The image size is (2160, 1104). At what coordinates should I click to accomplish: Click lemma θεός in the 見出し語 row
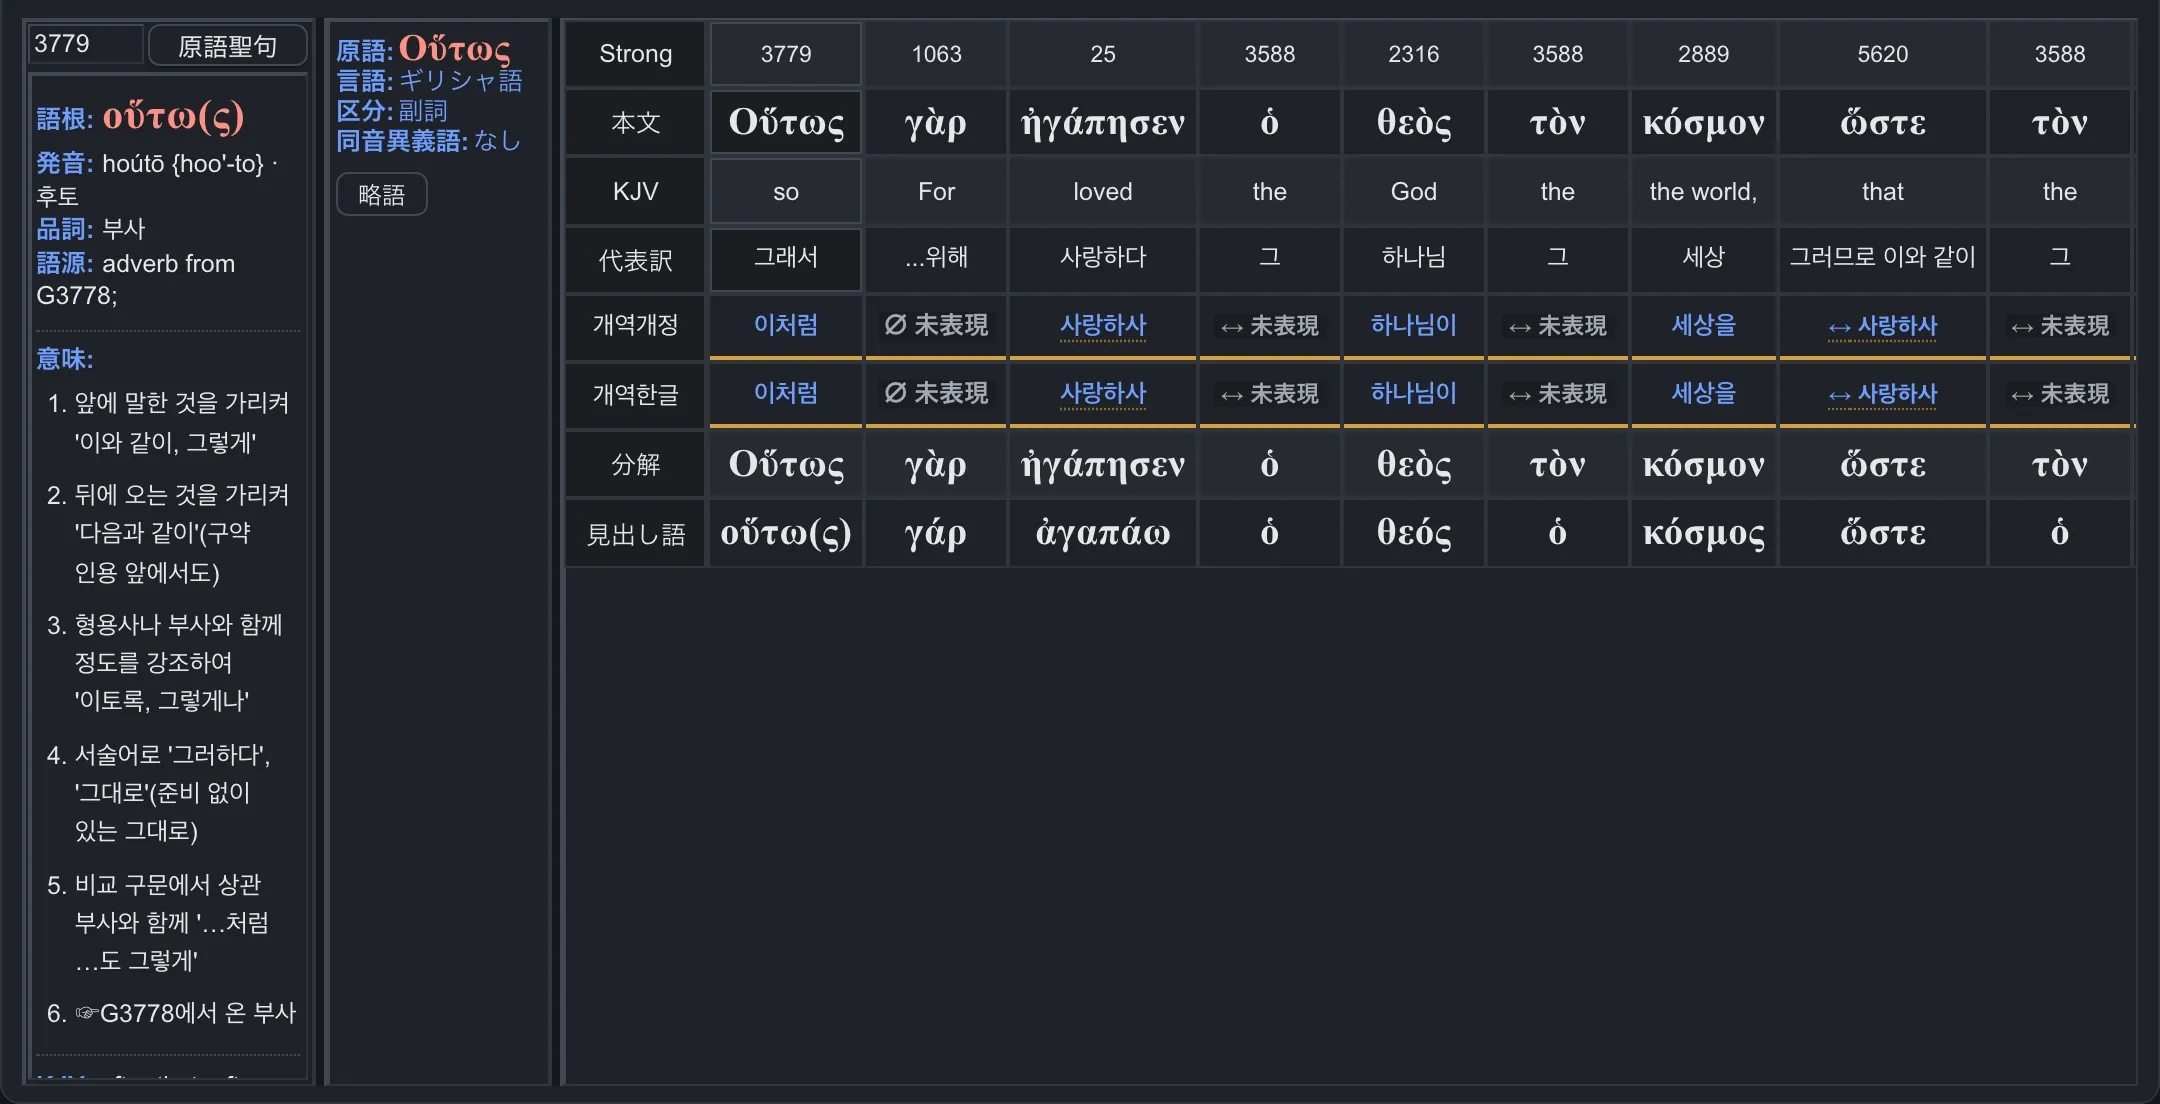(1414, 533)
